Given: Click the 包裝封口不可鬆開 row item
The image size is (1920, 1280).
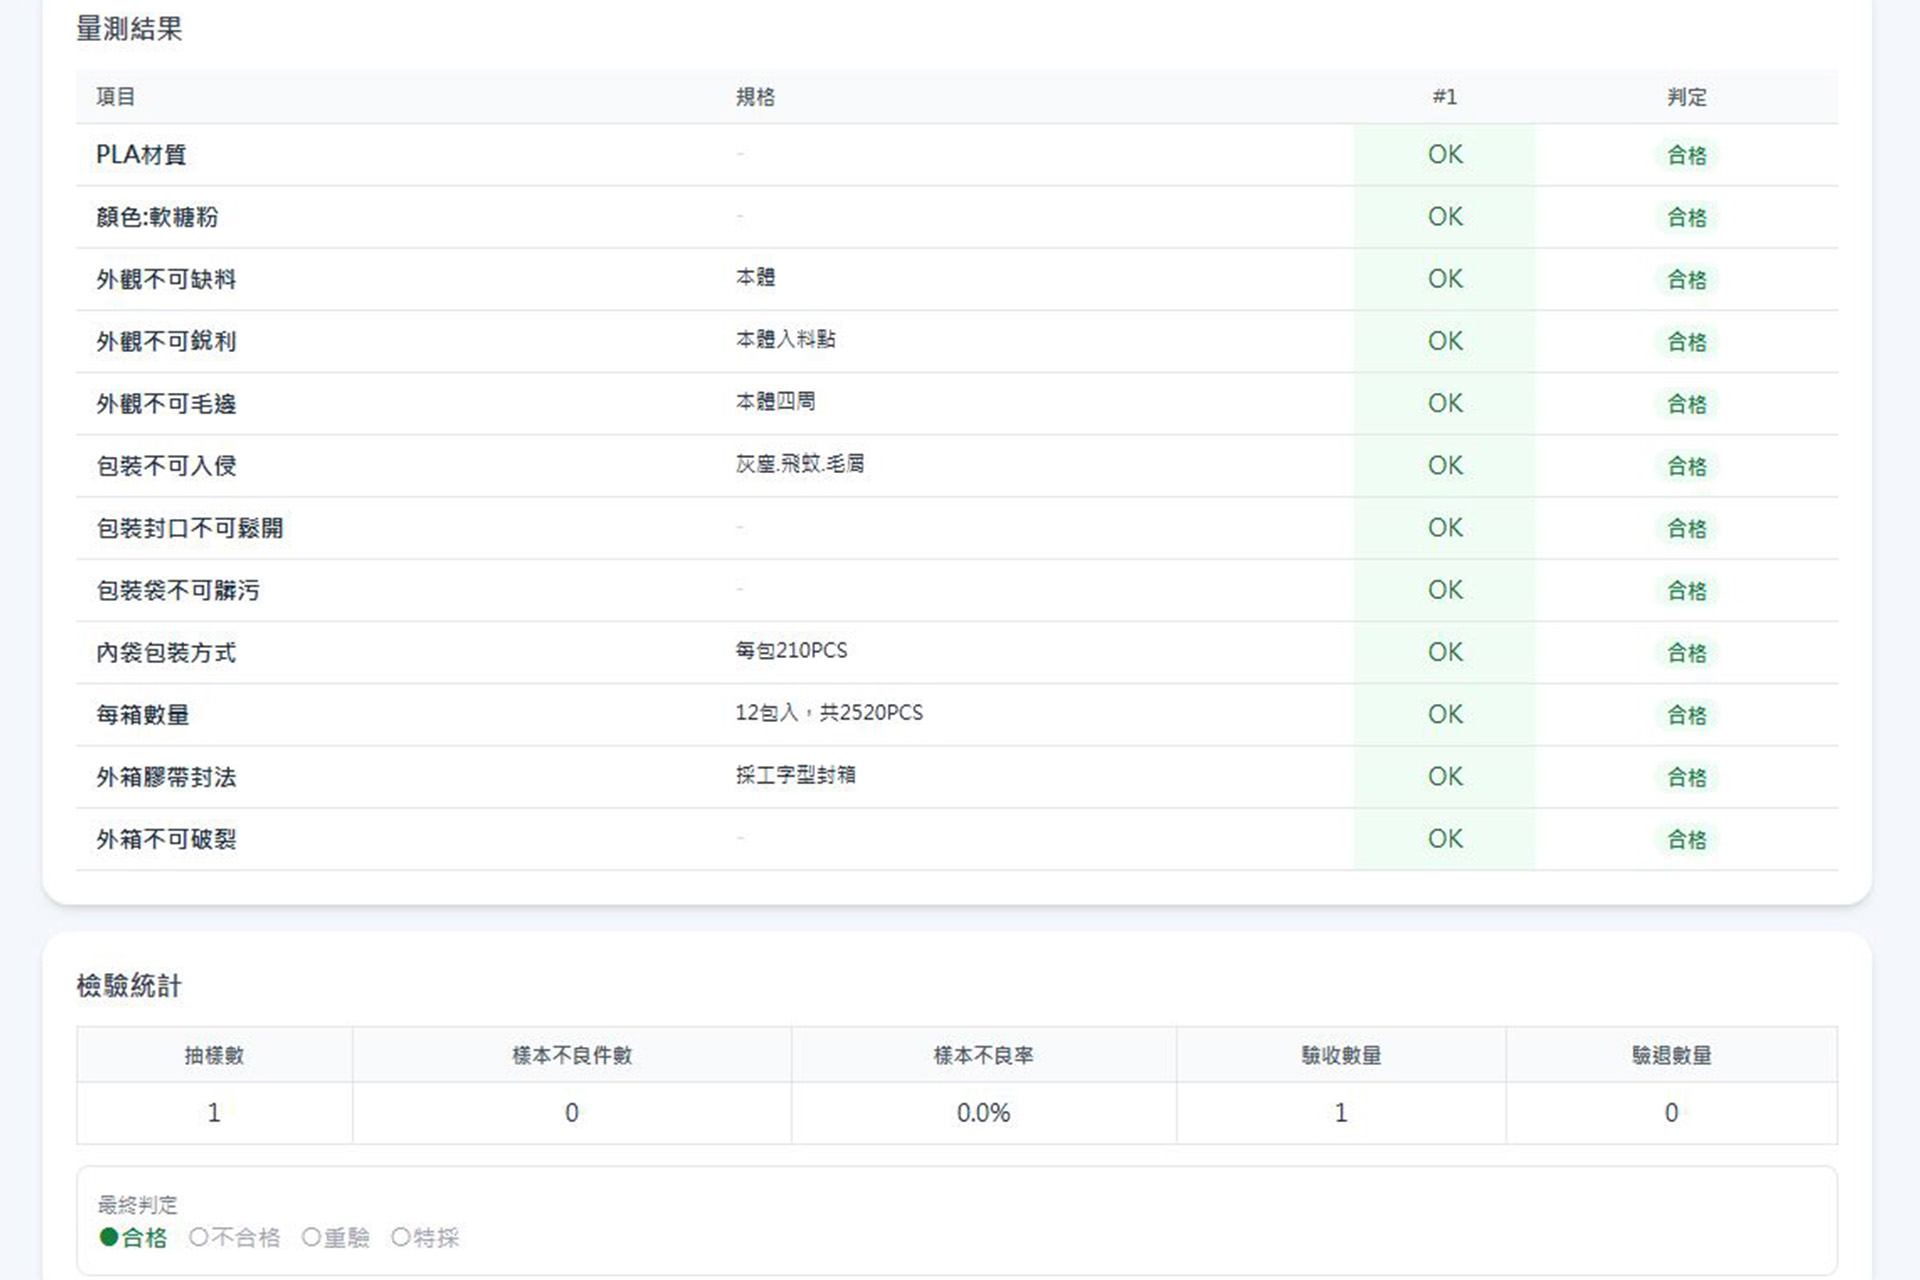Looking at the screenshot, I should (190, 528).
